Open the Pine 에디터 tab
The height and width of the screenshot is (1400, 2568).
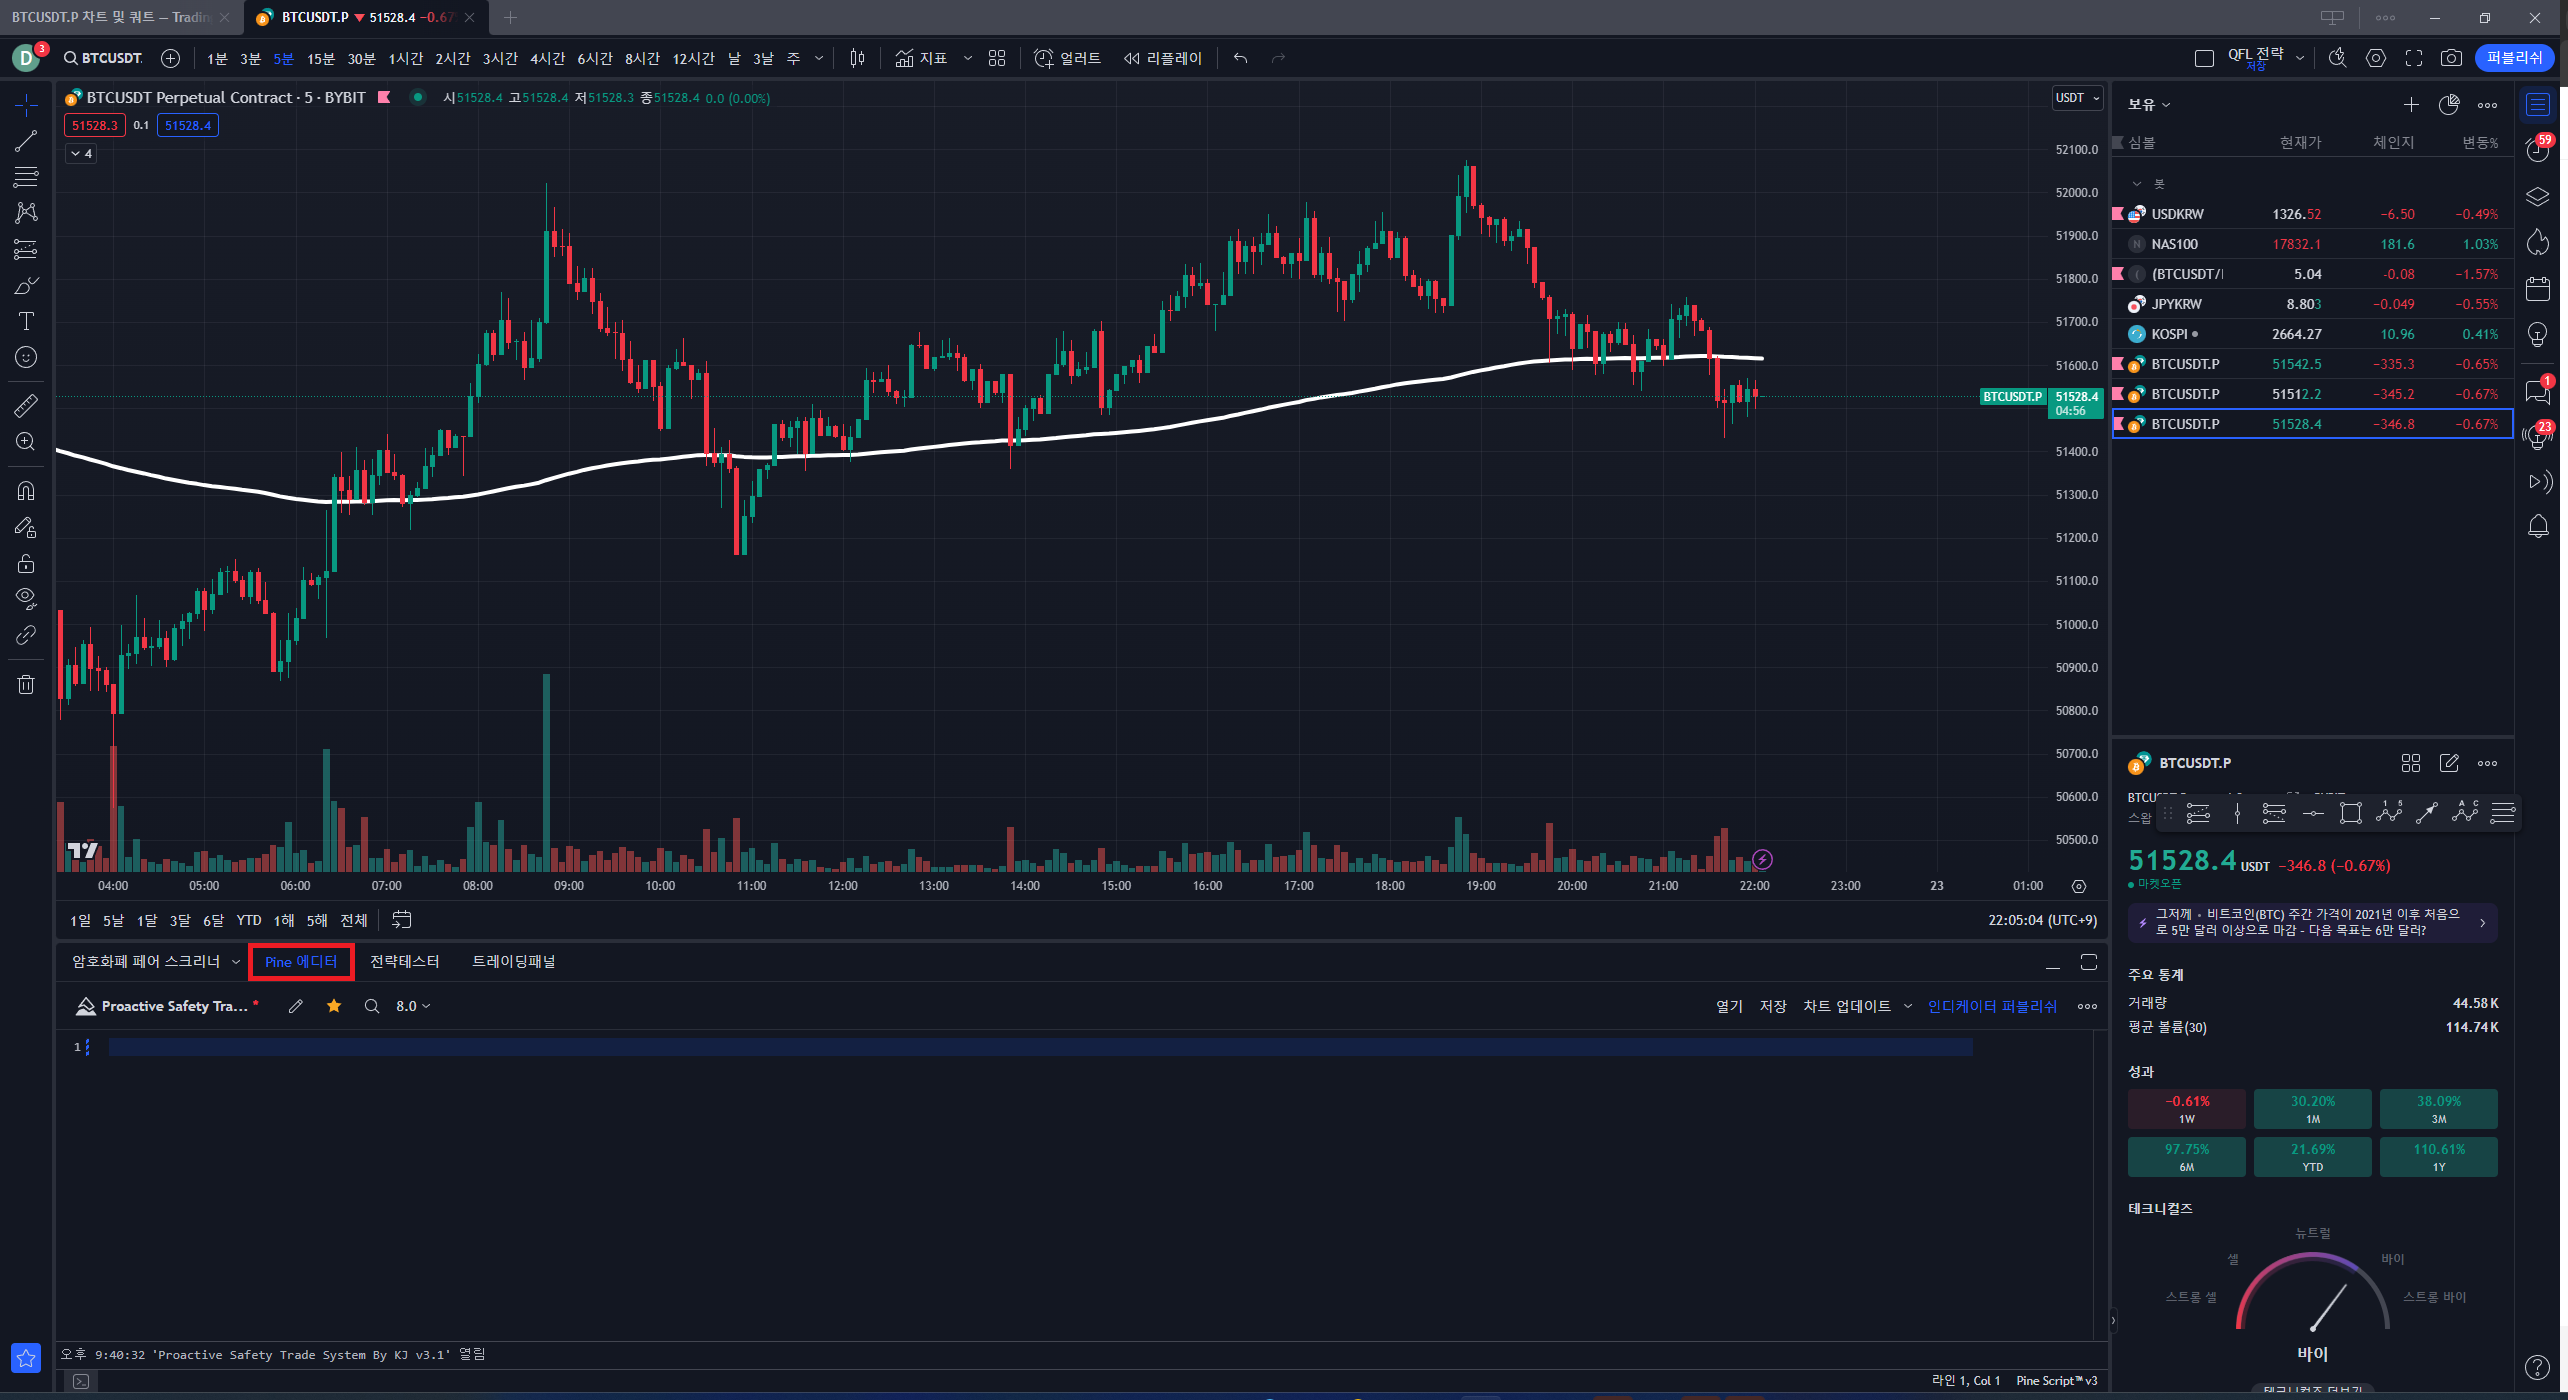pos(301,961)
